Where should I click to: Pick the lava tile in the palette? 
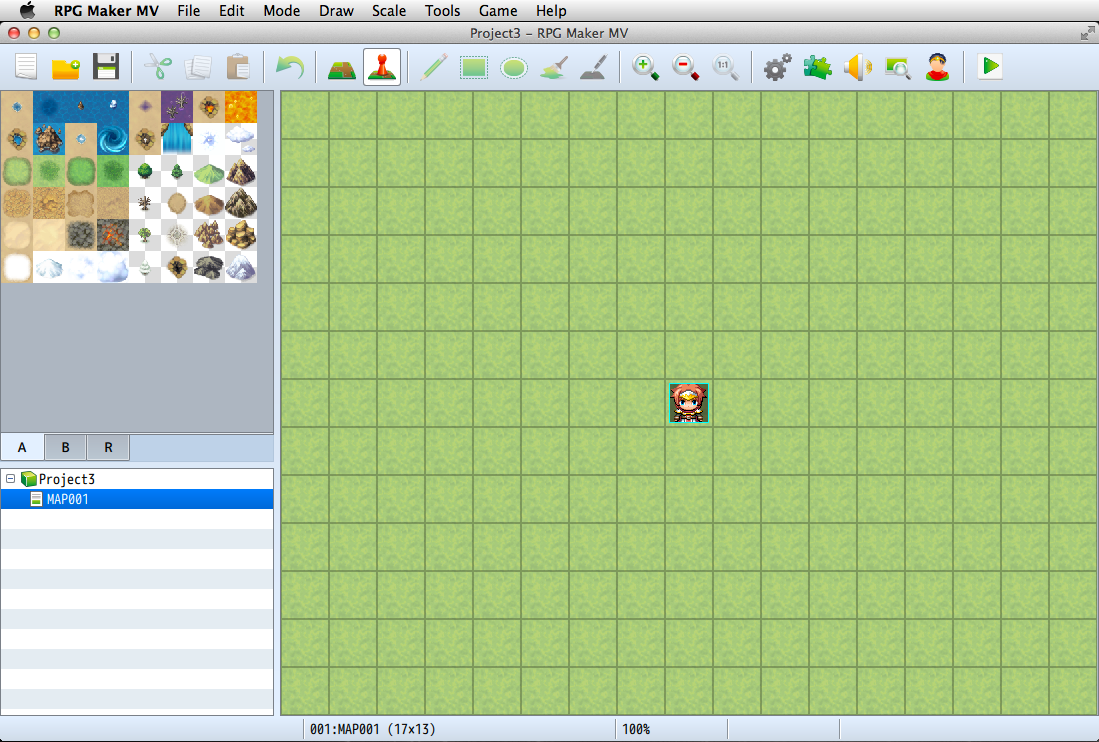click(241, 107)
